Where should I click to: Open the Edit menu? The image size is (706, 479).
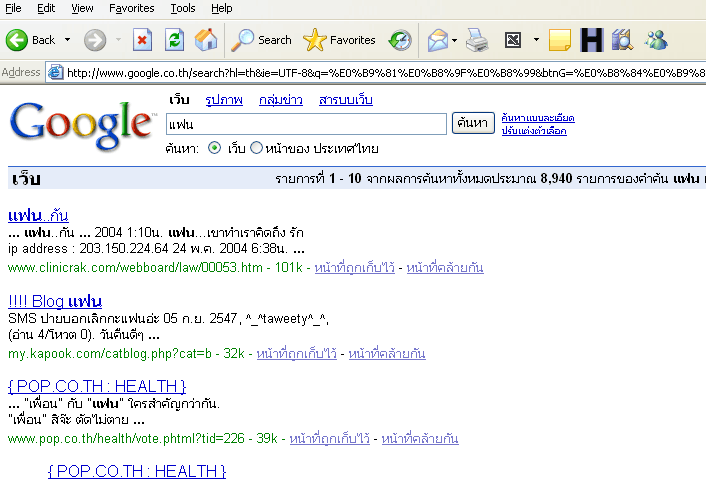(46, 8)
